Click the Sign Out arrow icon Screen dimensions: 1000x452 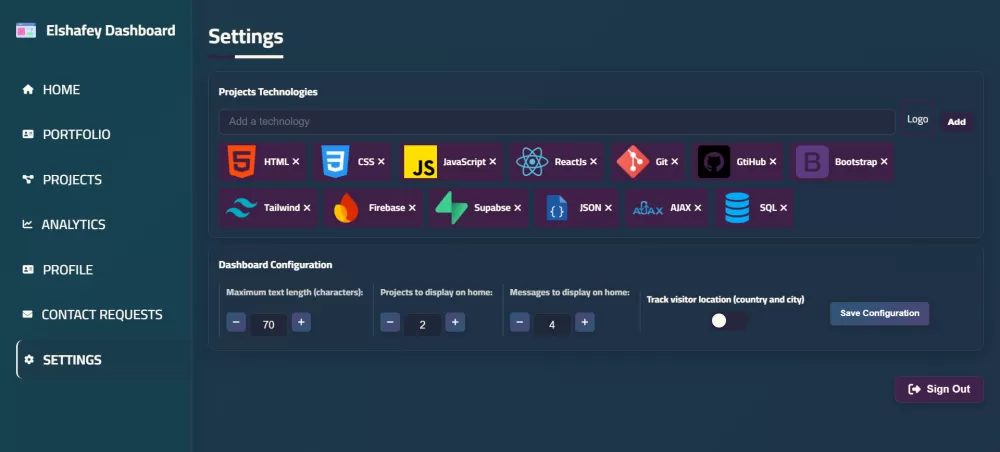click(915, 389)
